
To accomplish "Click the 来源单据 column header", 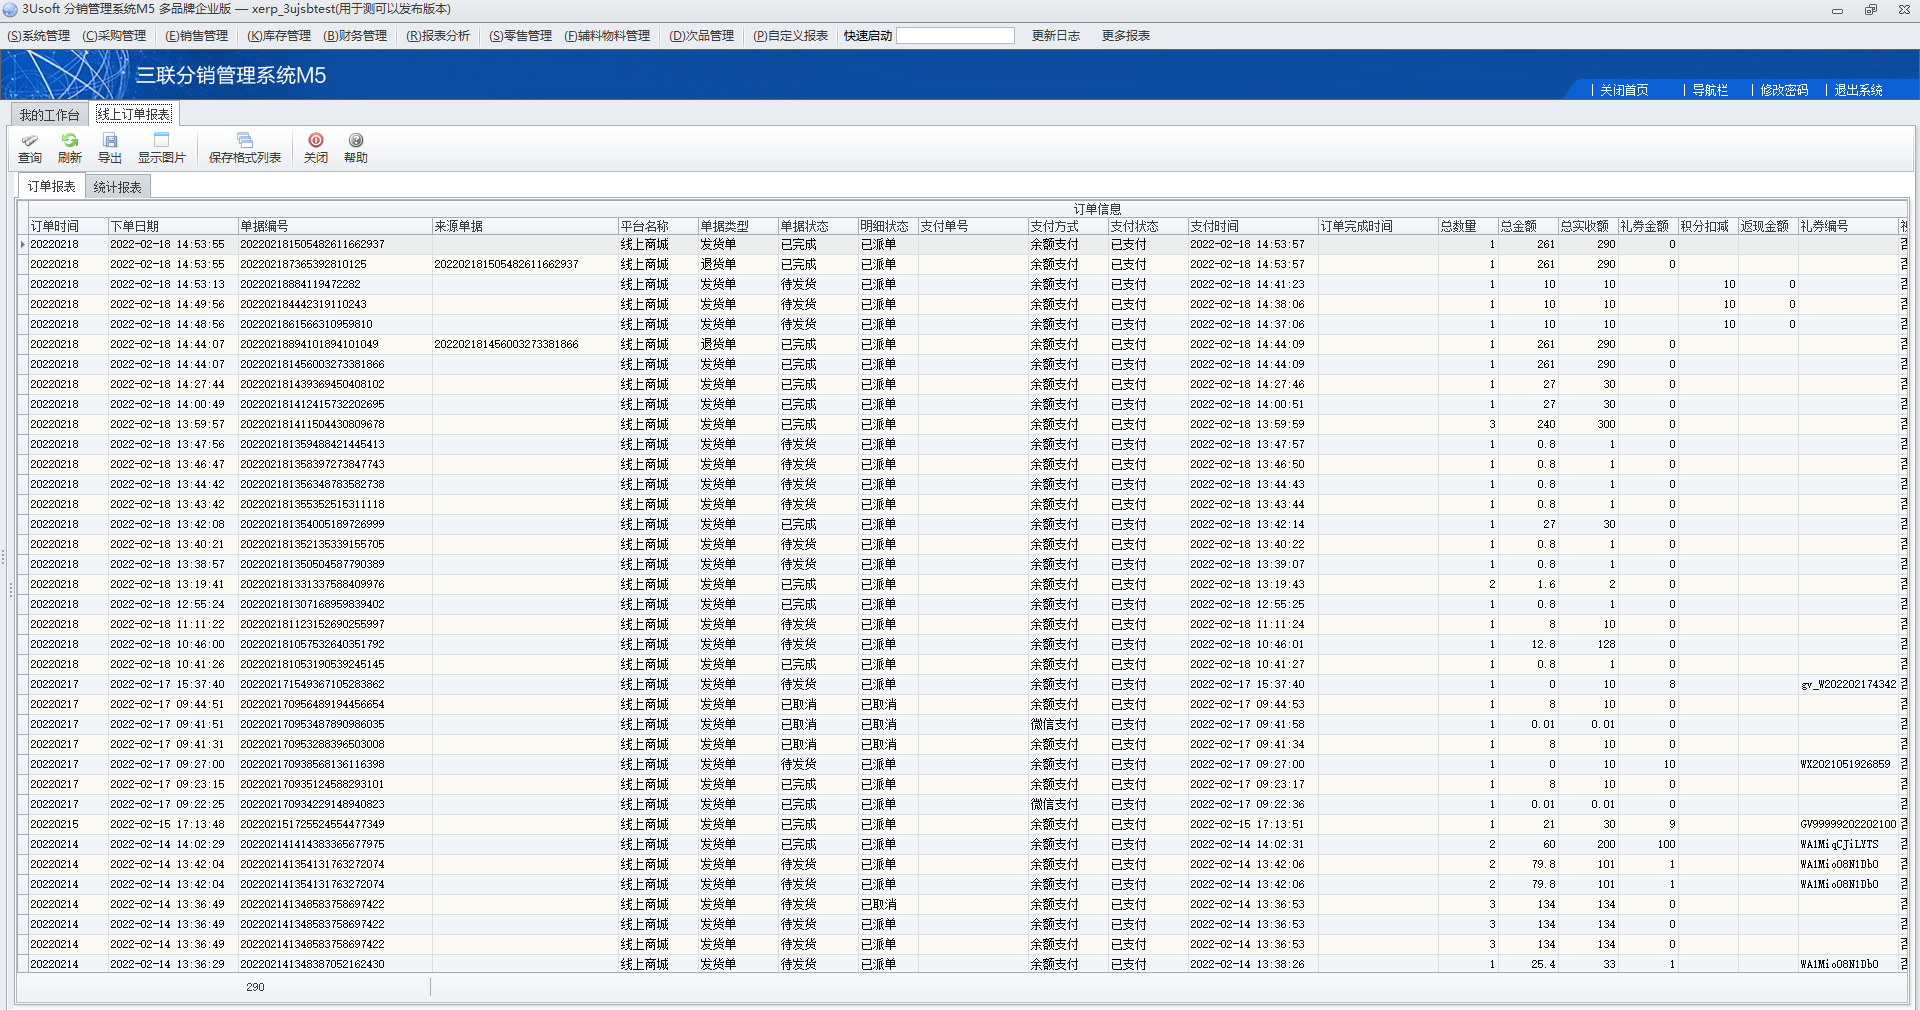I will (524, 226).
